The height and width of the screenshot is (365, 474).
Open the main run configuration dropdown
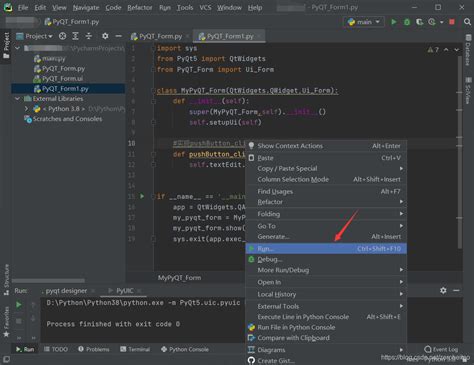[x=364, y=22]
